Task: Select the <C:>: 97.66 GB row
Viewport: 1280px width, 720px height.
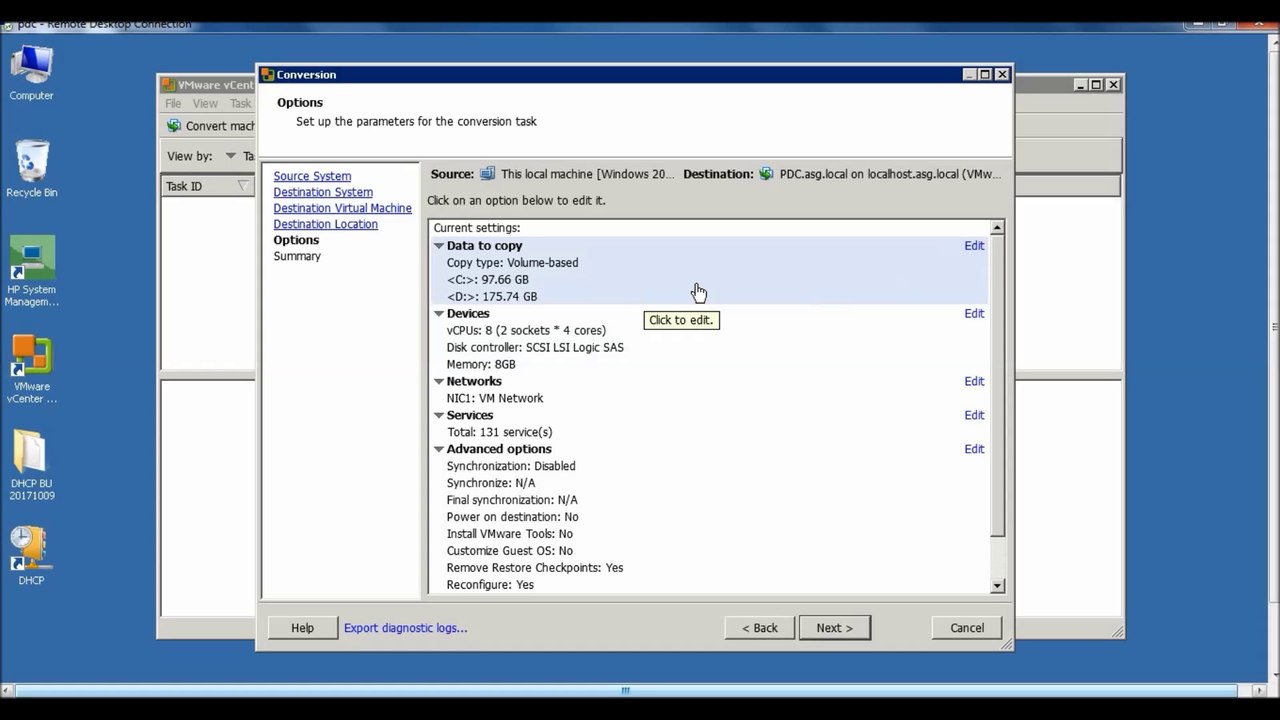Action: pyautogui.click(x=487, y=280)
